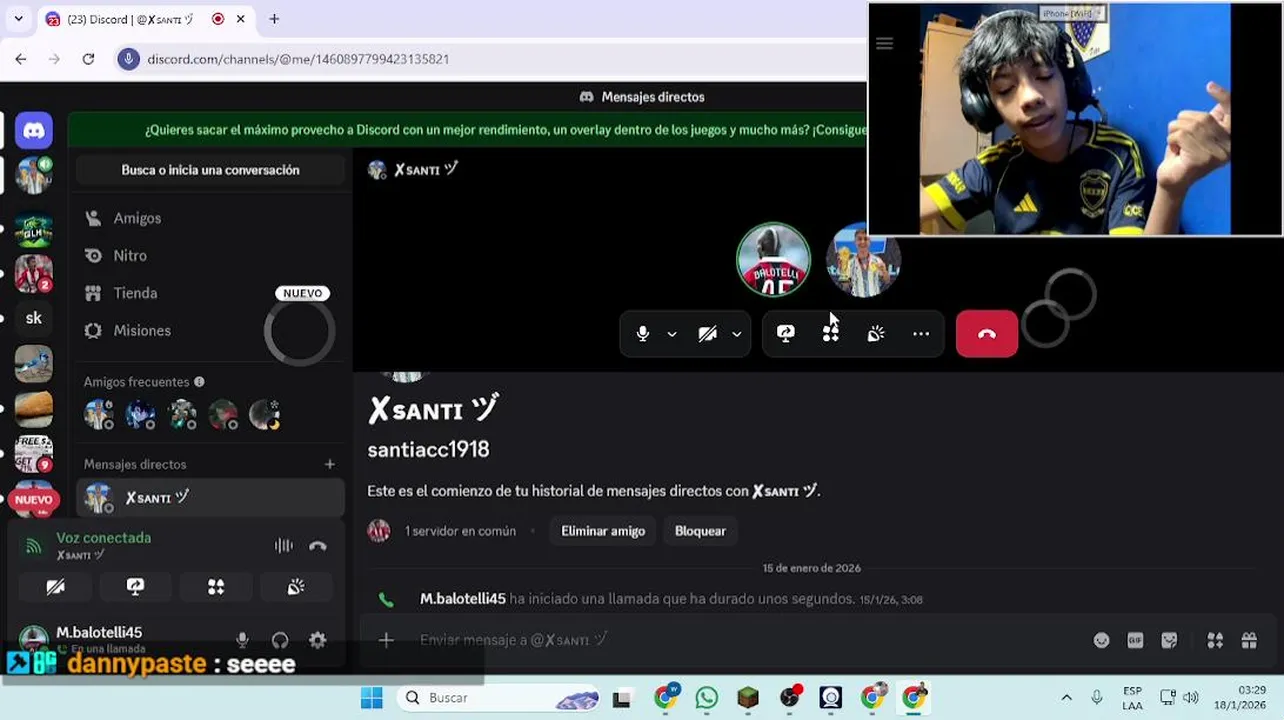This screenshot has width=1284, height=720.
Task: Open soundboard from the sidebar voice panel
Action: (x=296, y=587)
